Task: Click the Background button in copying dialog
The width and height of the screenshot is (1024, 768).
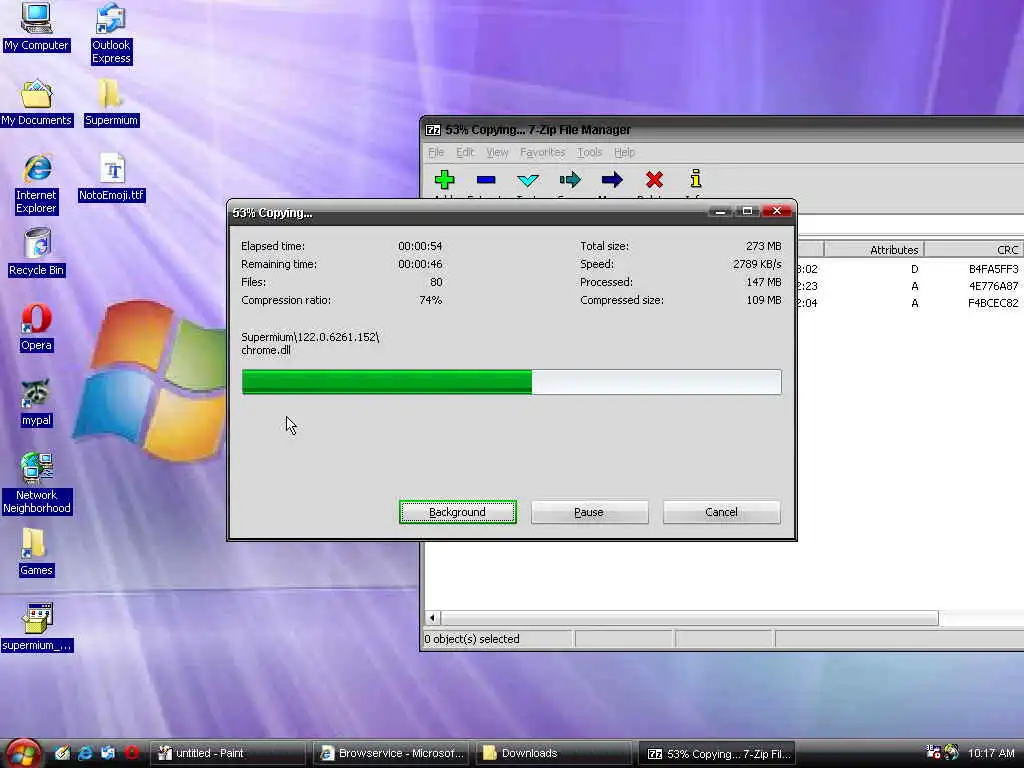Action: pos(458,512)
